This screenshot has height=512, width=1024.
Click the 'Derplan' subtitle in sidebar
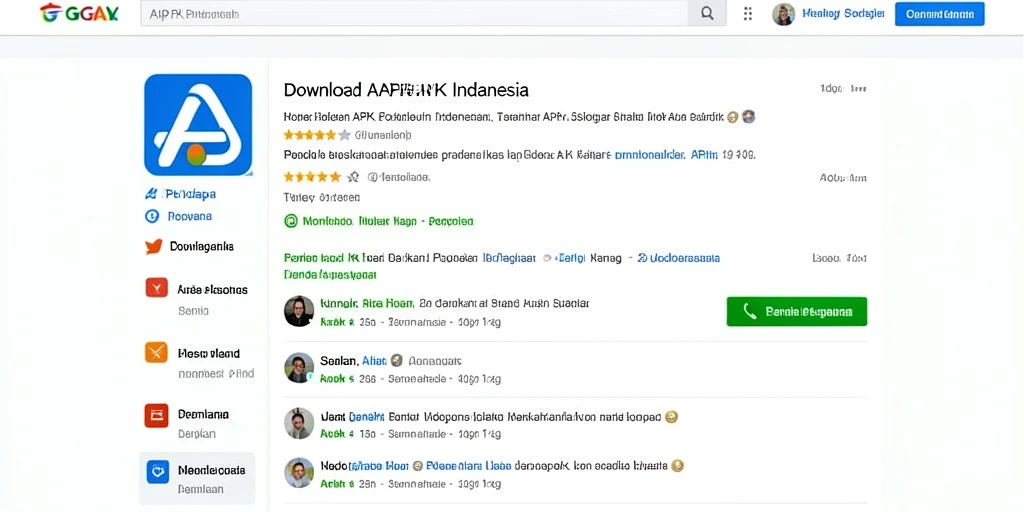click(197, 434)
